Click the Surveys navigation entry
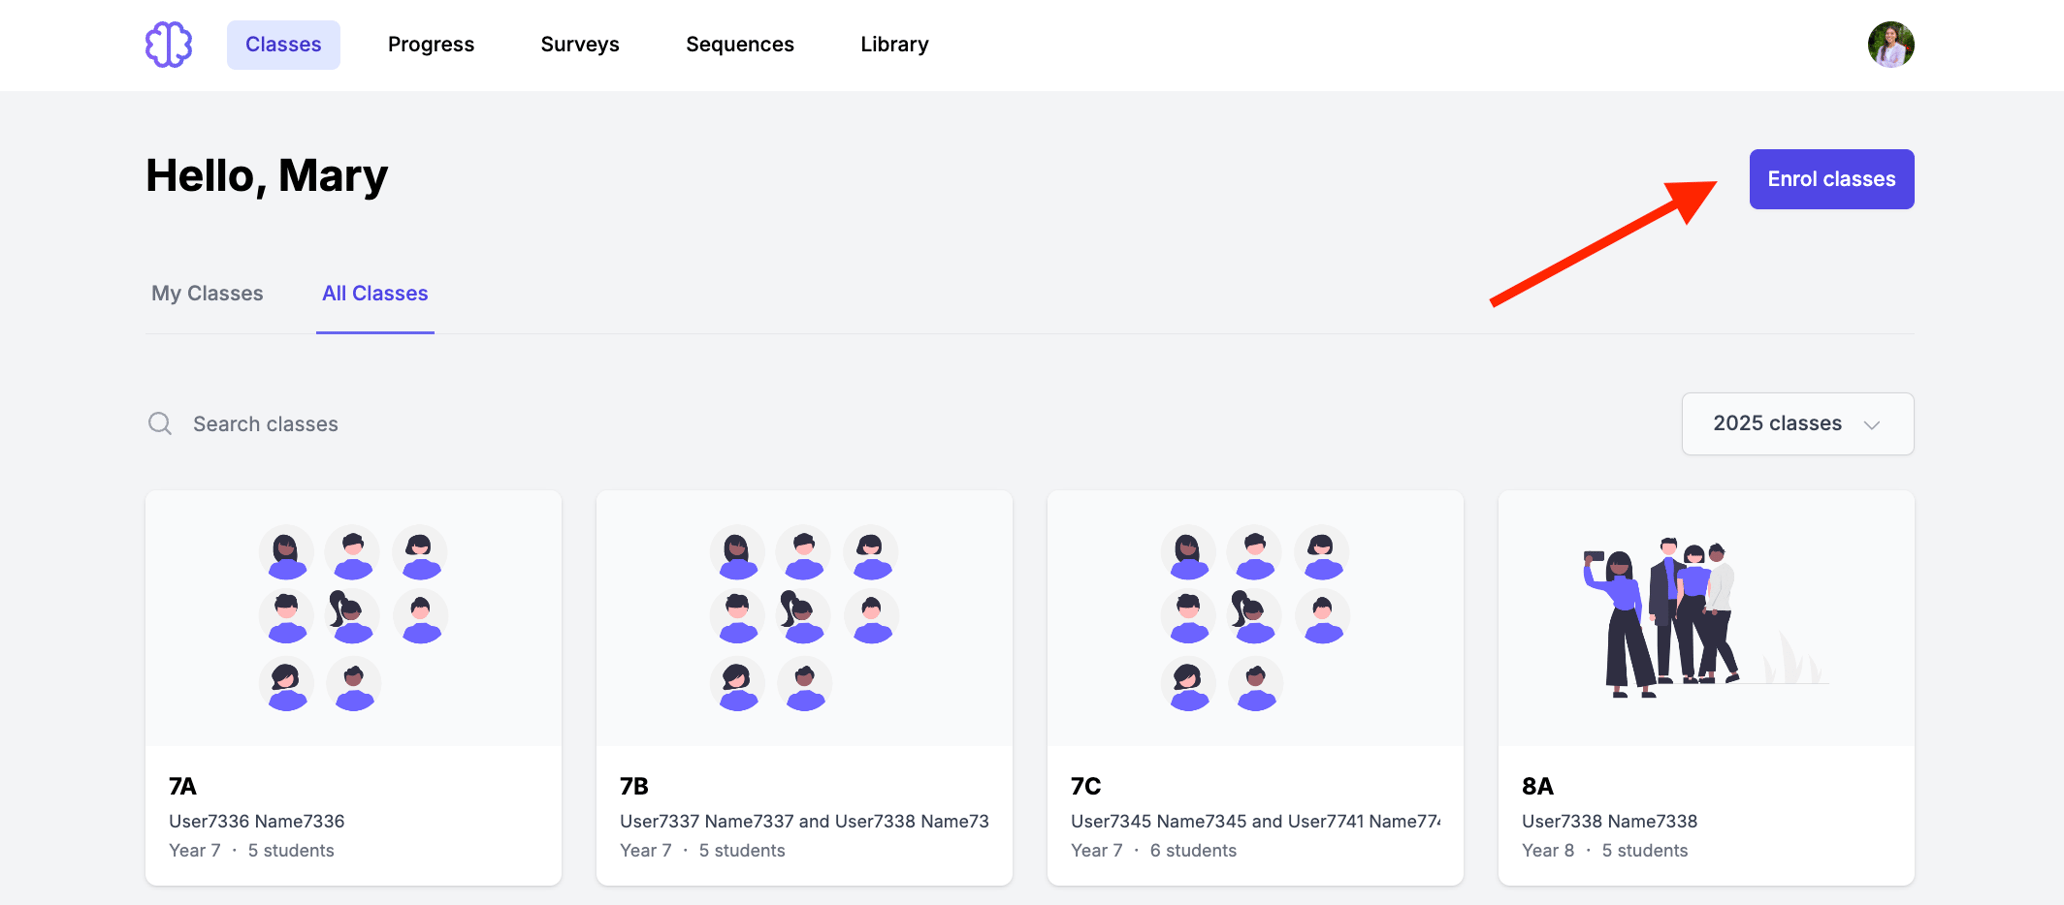 (x=580, y=44)
